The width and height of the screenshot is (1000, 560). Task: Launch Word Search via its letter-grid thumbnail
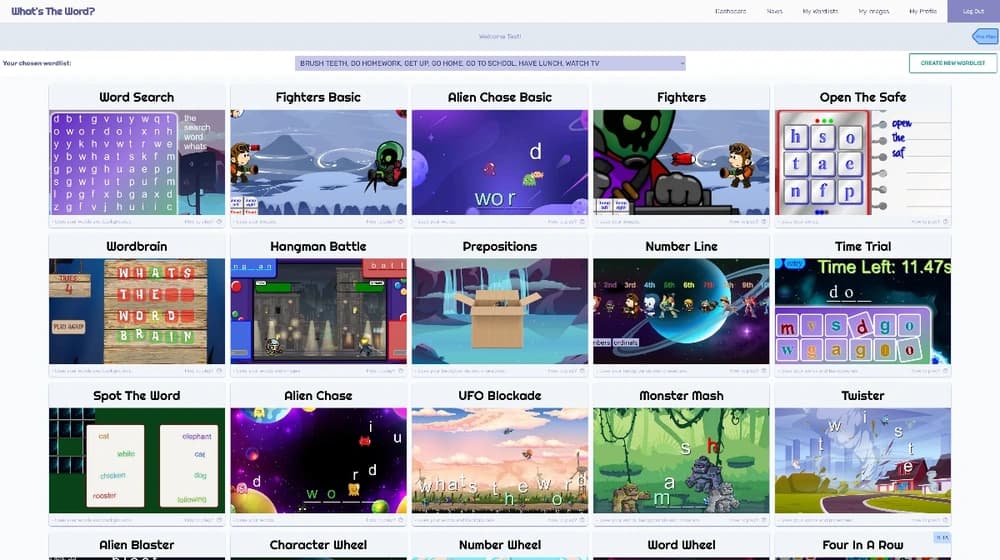(x=137, y=162)
